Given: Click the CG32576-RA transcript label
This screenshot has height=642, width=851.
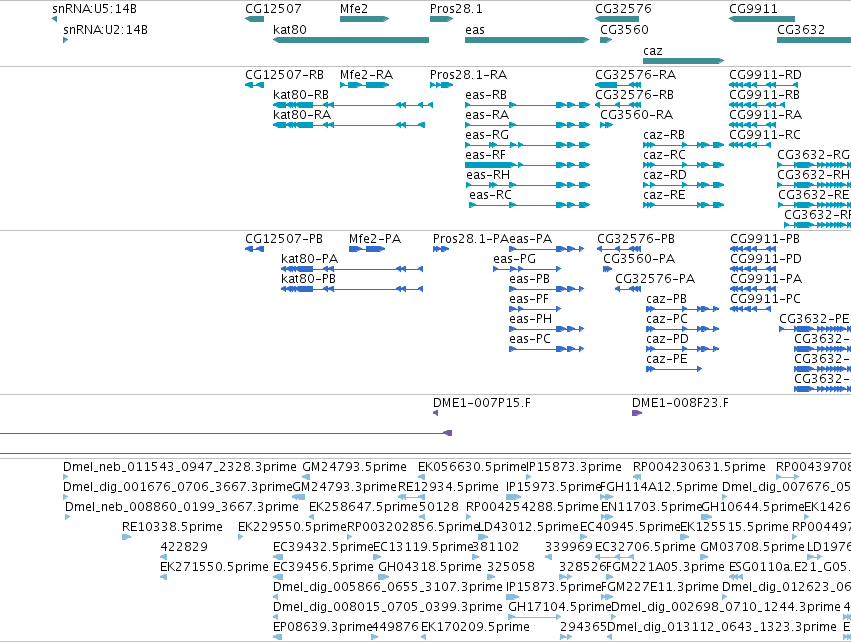Looking at the screenshot, I should point(636,74).
